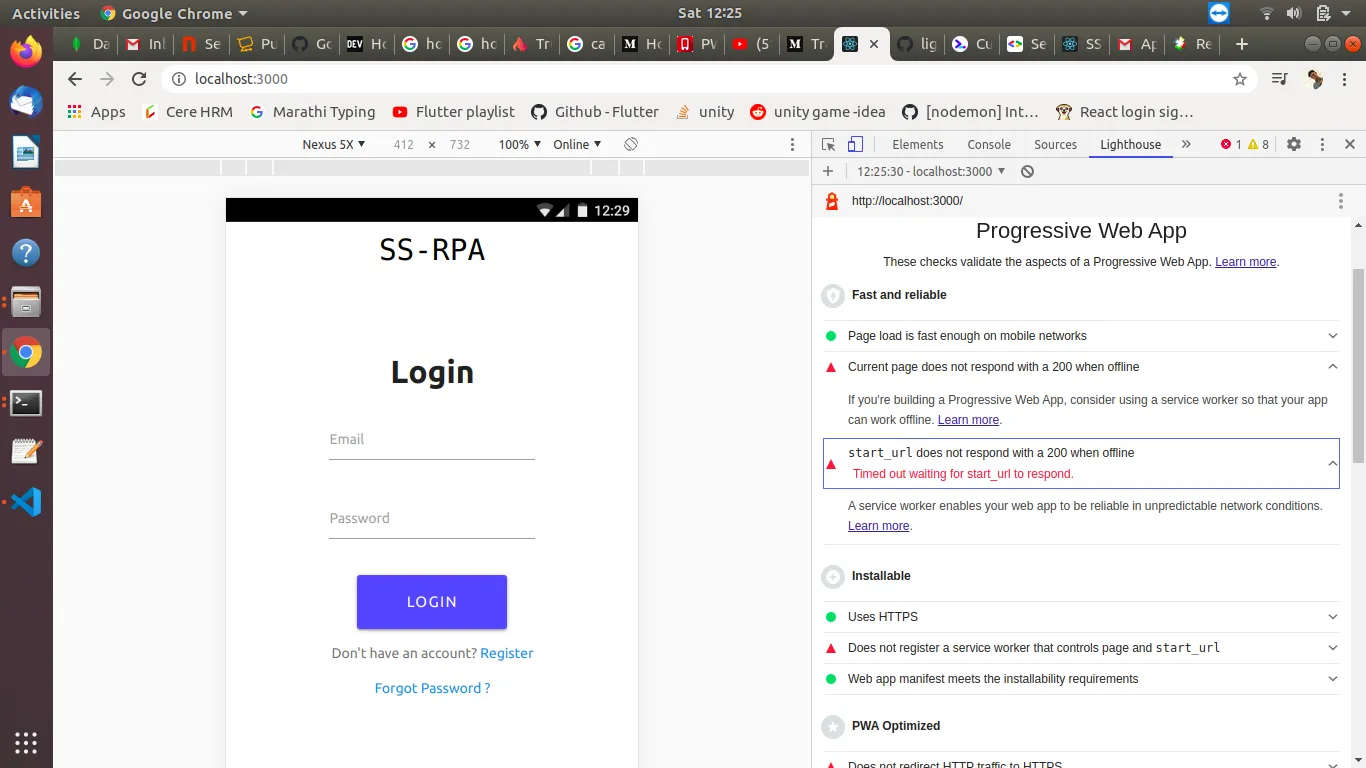This screenshot has height=768, width=1366.
Task: Switch to the Console tab
Action: (989, 144)
